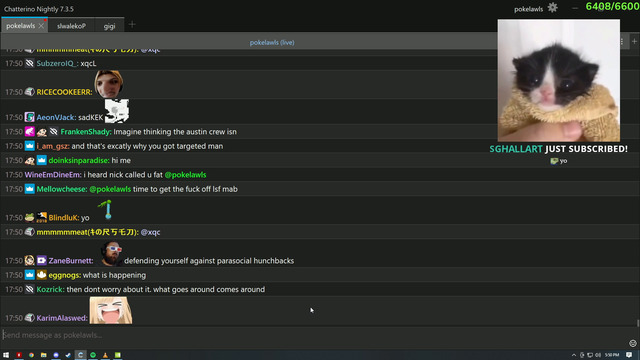Open split options three-dot menu
Image resolution: width=640 pixels, height=360 pixels.
(x=622, y=42)
